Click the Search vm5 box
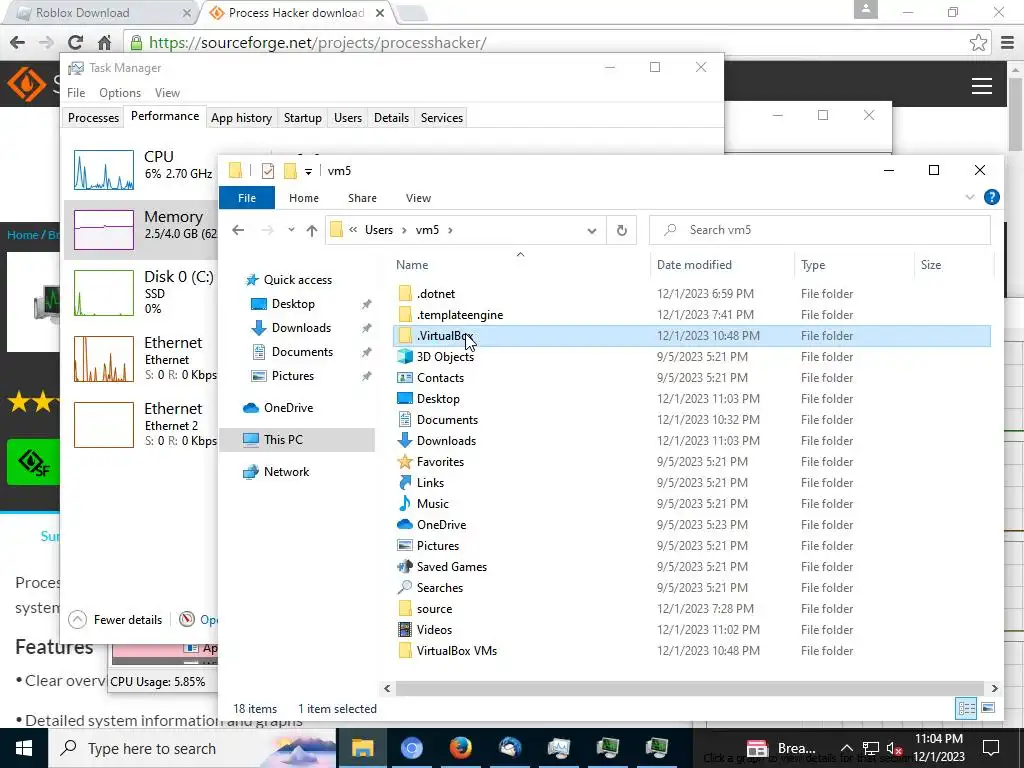Viewport: 1024px width, 768px height. (x=820, y=230)
